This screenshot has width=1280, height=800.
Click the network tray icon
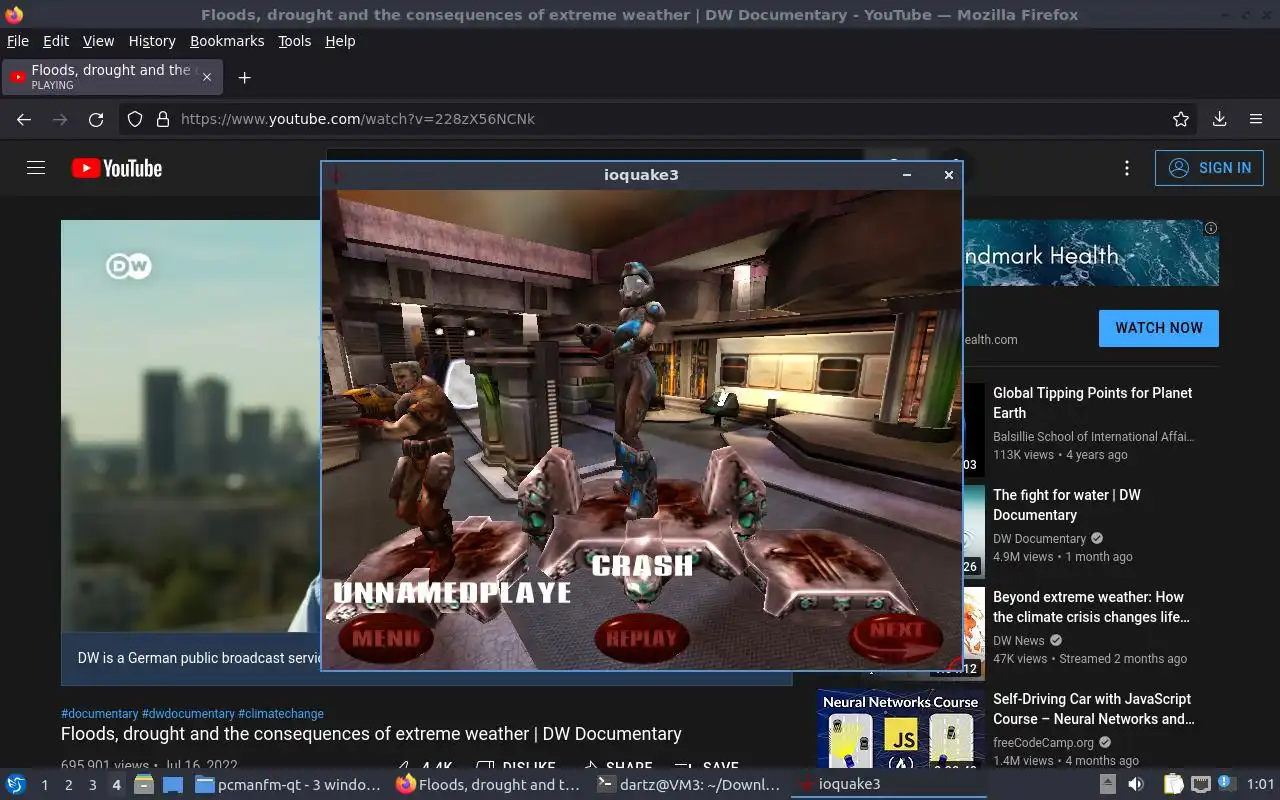(1201, 784)
